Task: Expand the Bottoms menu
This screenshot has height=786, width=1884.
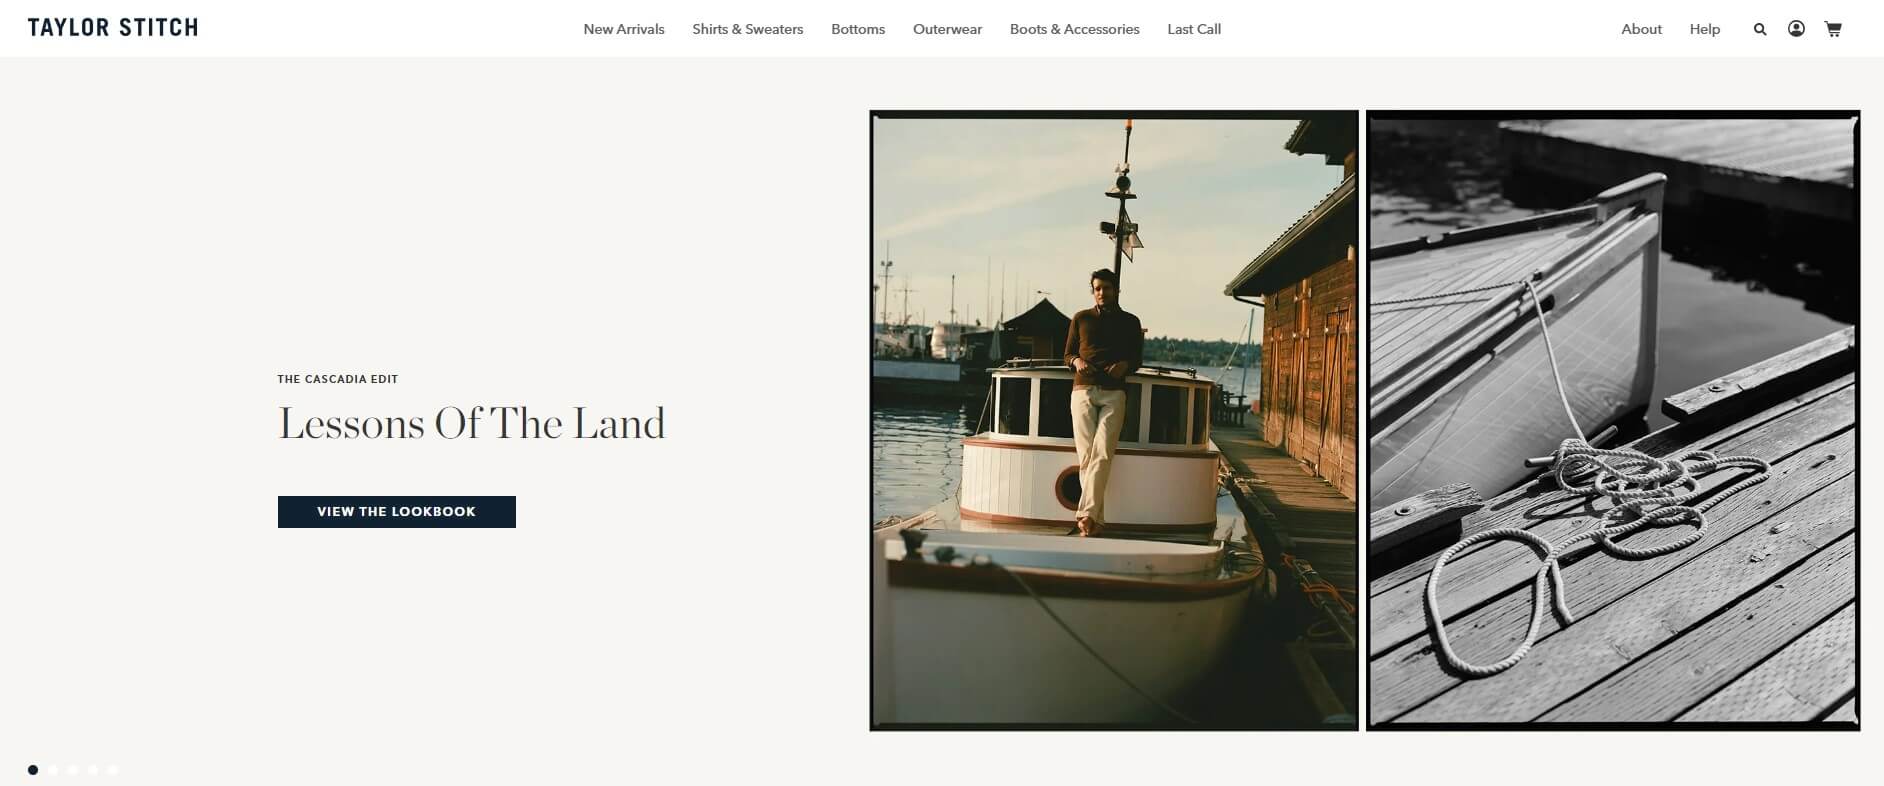Action: click(x=858, y=29)
